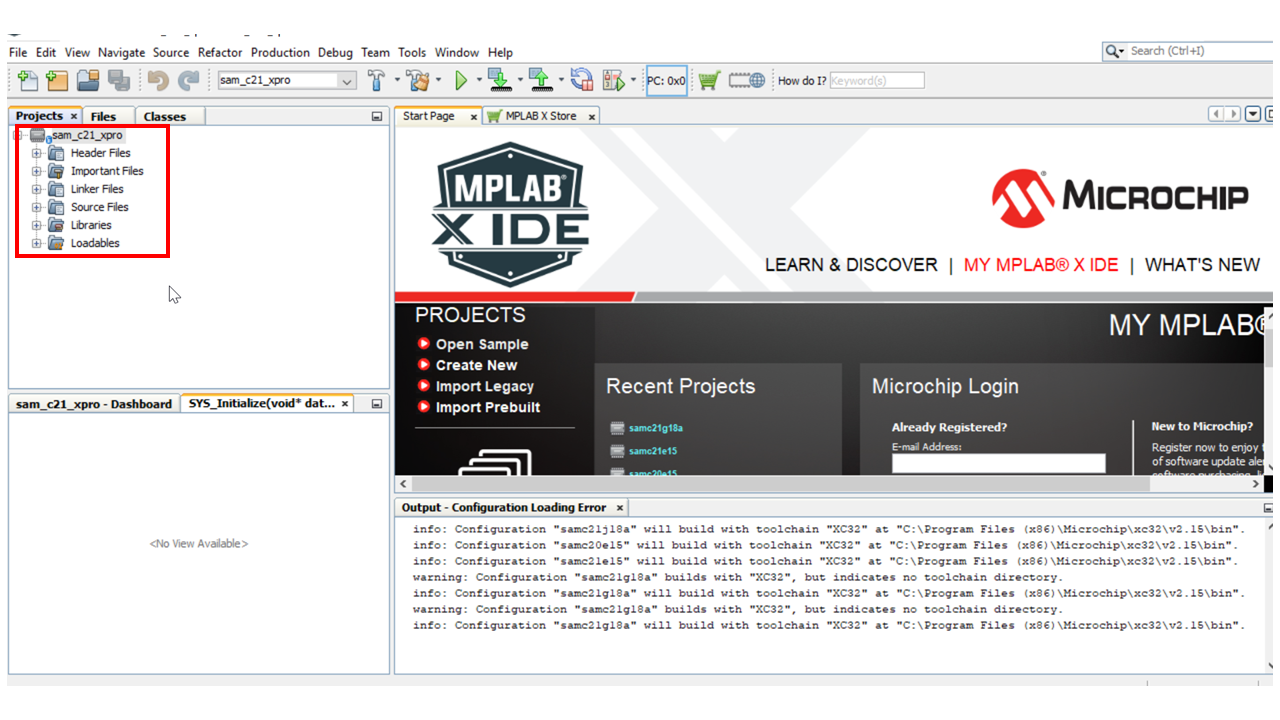Open recent project samc21g18a
This screenshot has height=720, width=1280.
(655, 428)
